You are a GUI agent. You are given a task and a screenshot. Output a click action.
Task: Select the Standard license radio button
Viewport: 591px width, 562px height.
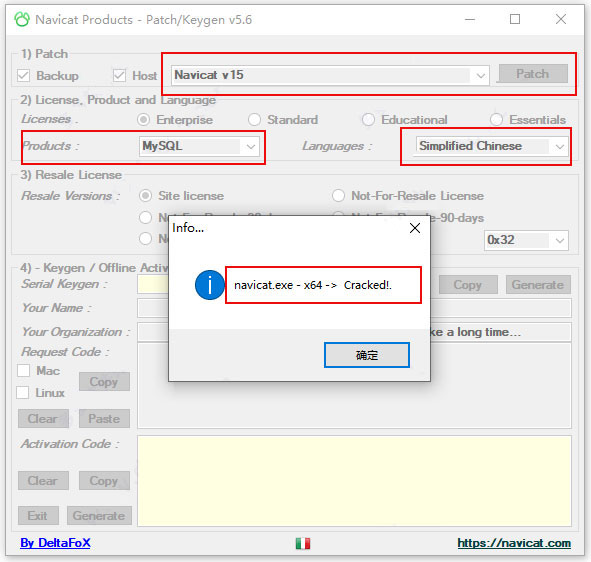254,119
